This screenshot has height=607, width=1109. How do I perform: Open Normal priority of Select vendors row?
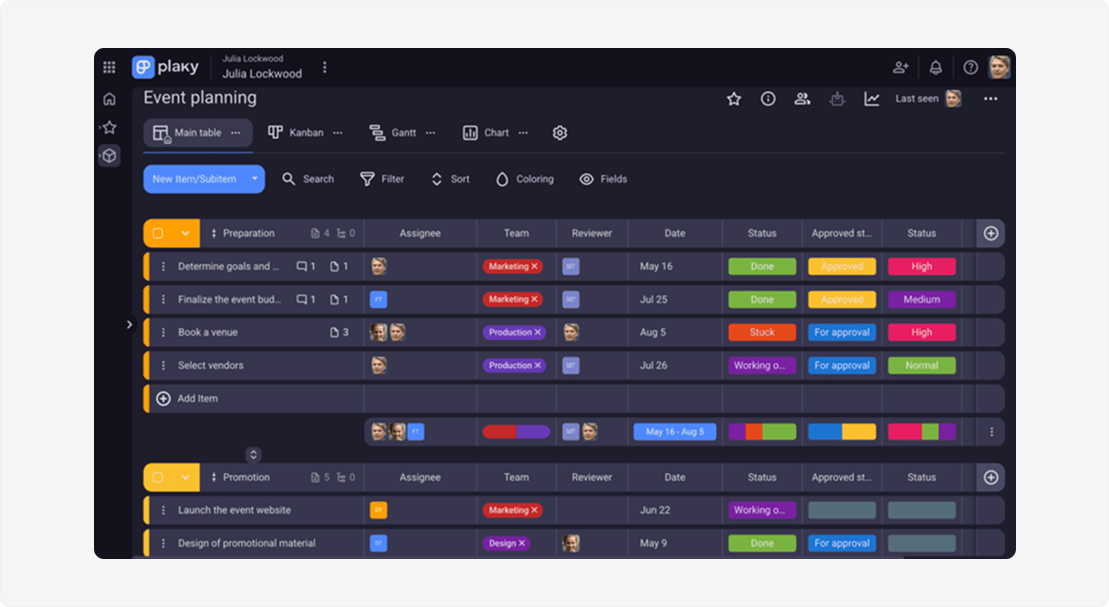click(922, 366)
